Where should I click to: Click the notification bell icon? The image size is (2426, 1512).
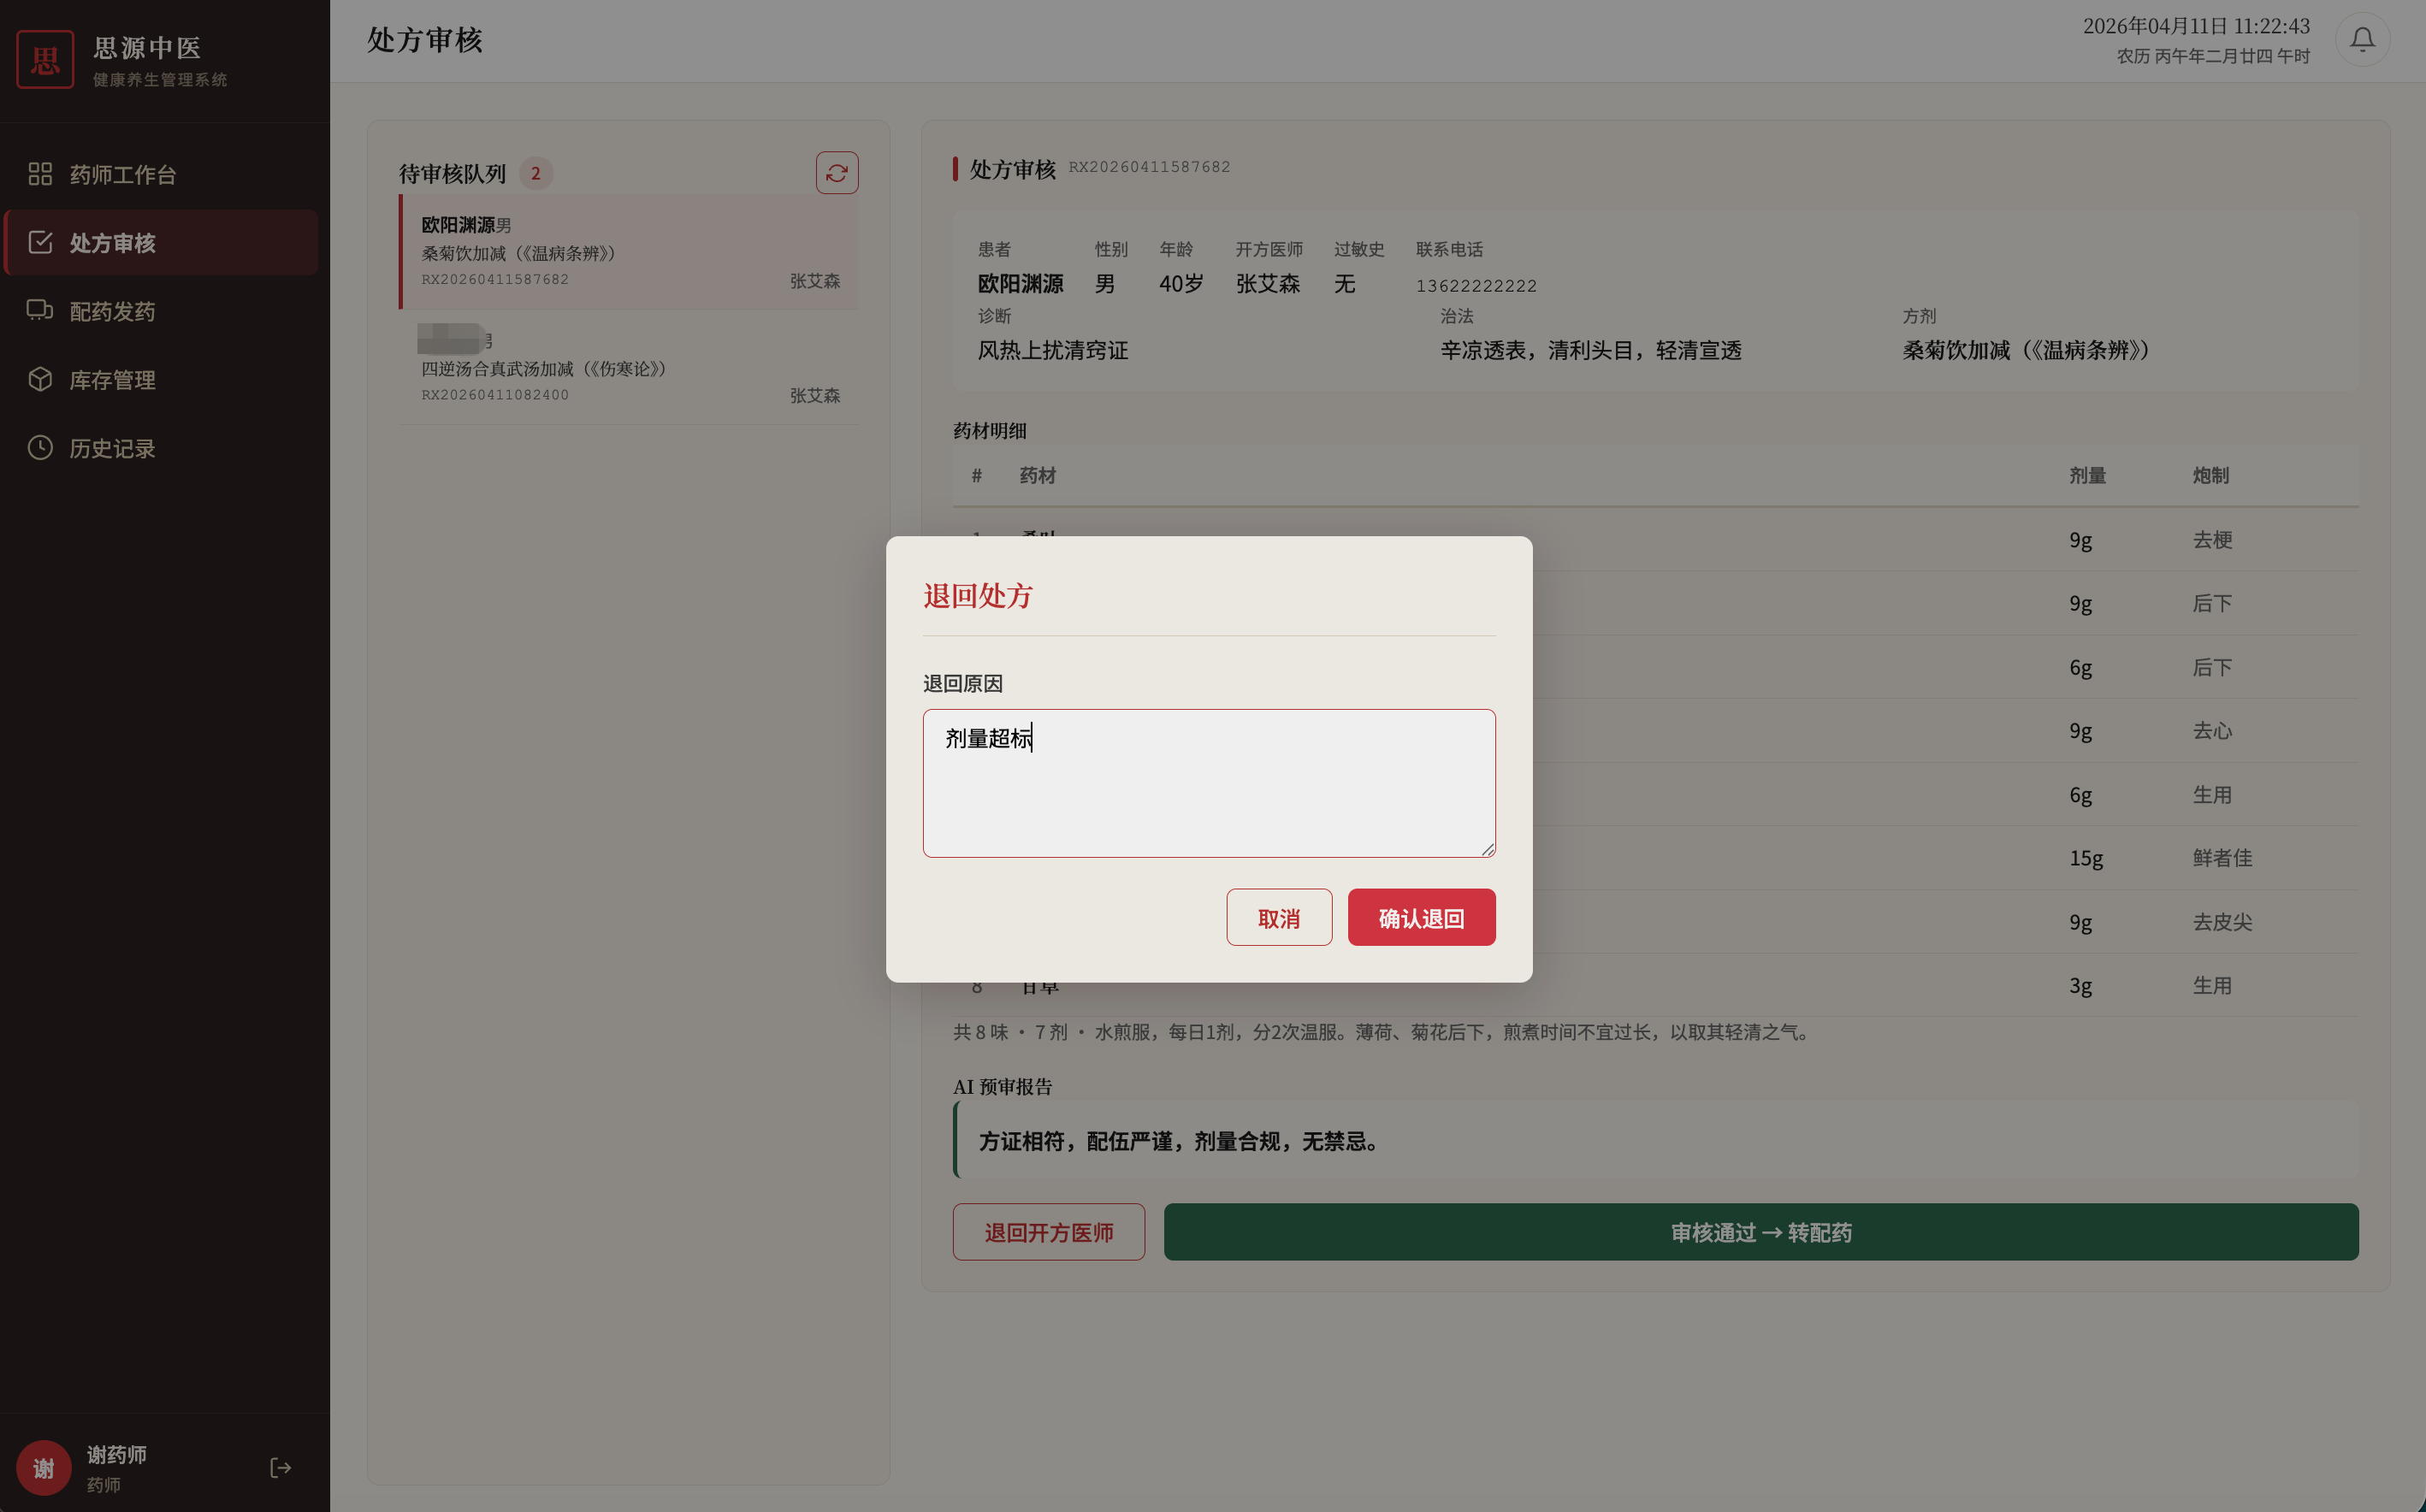pos(2361,40)
